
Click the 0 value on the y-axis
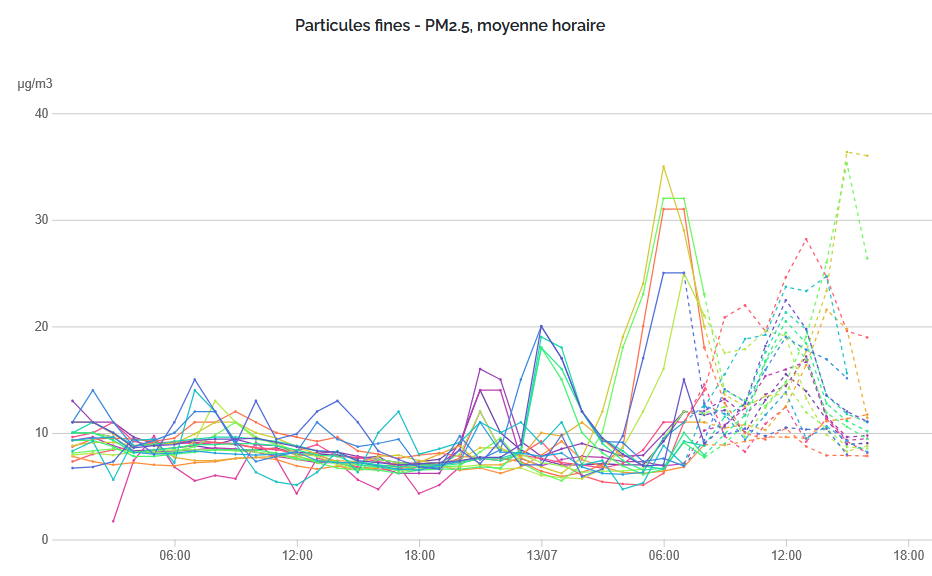[45, 540]
